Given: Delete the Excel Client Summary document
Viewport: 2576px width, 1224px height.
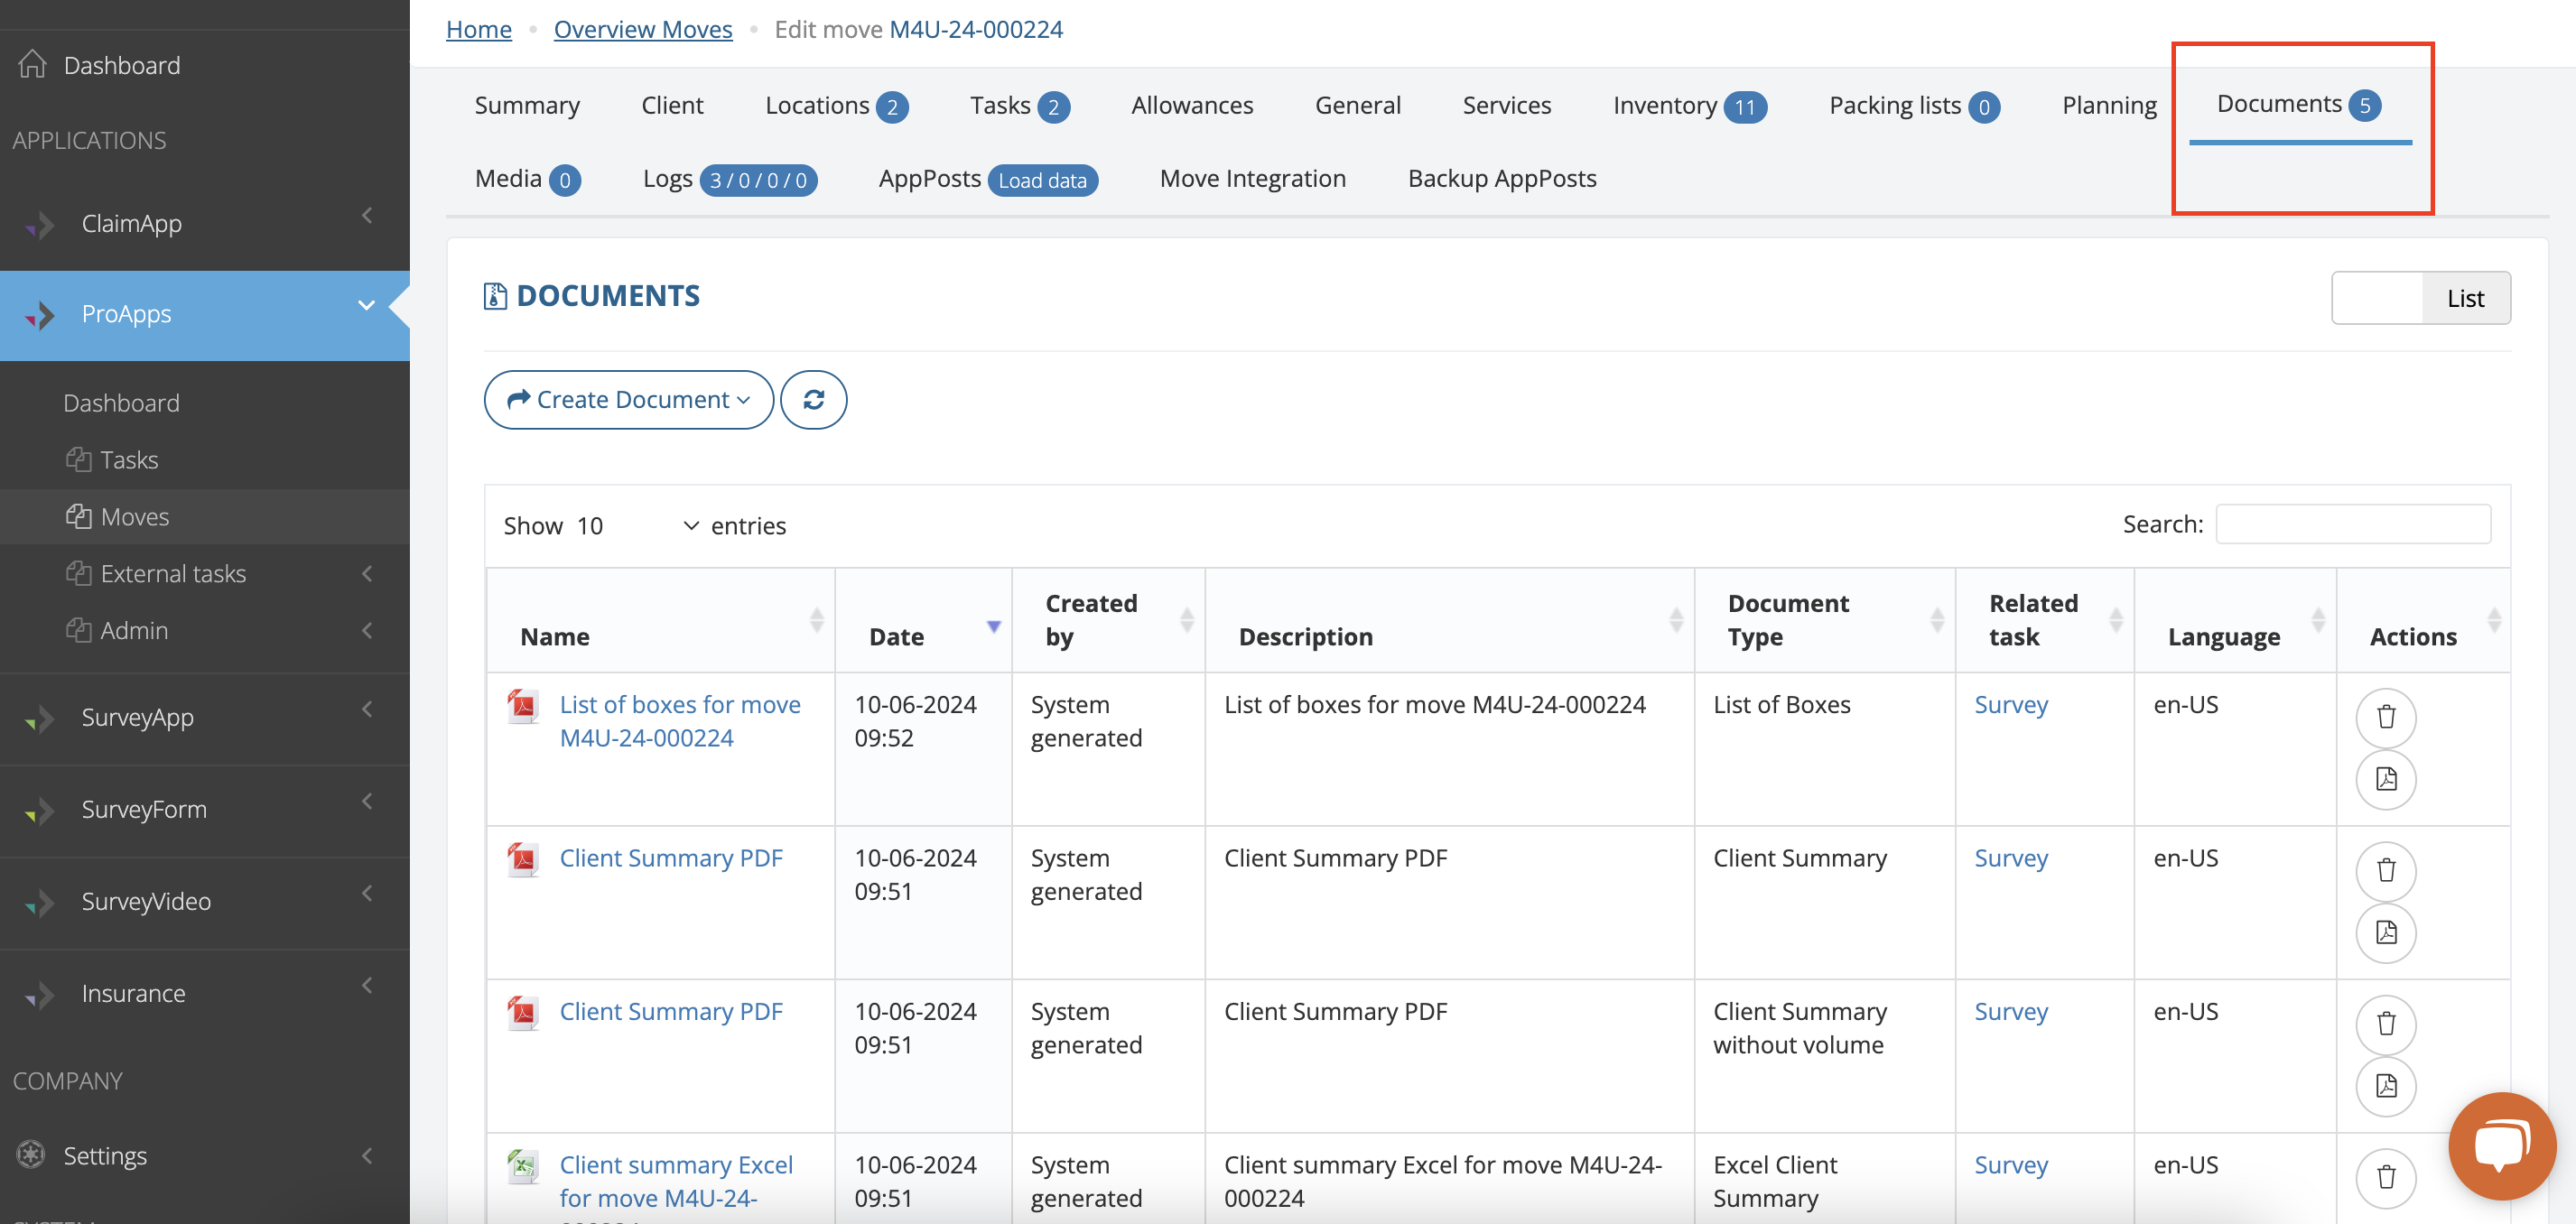Looking at the screenshot, I should point(2386,1178).
